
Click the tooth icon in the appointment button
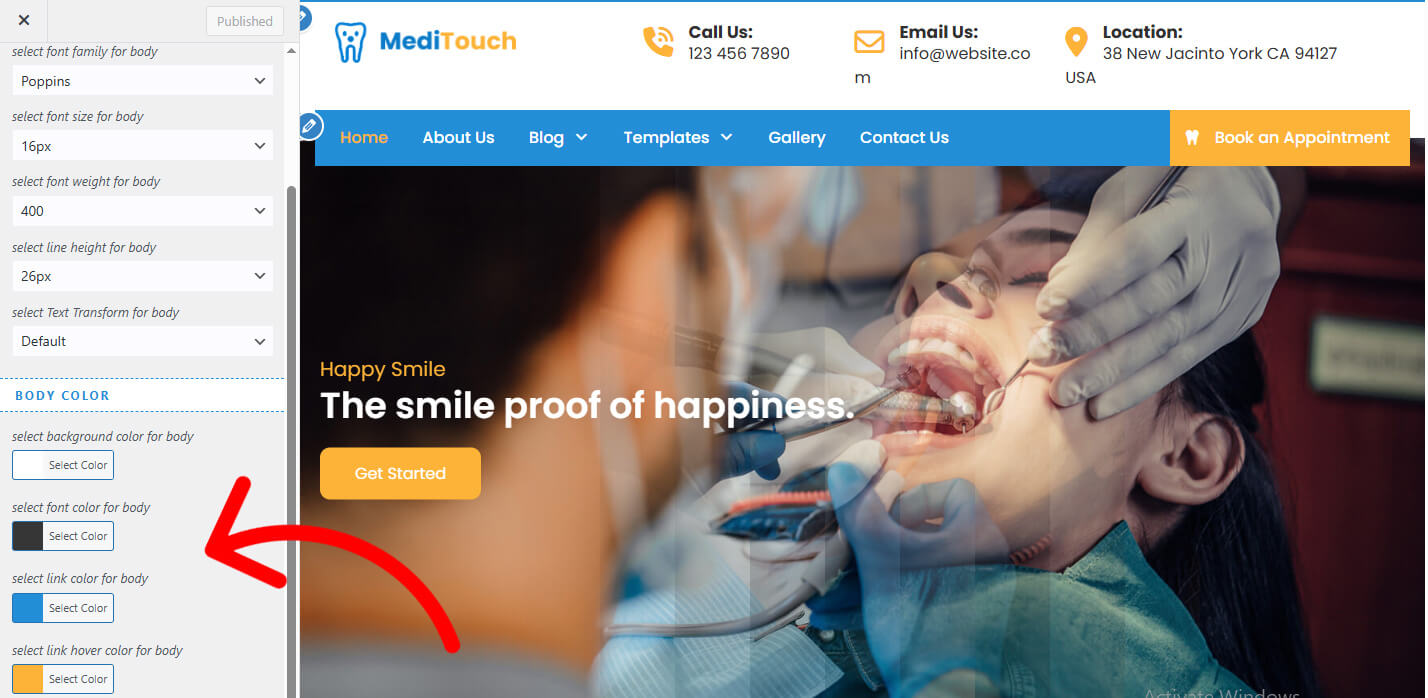coord(1192,138)
